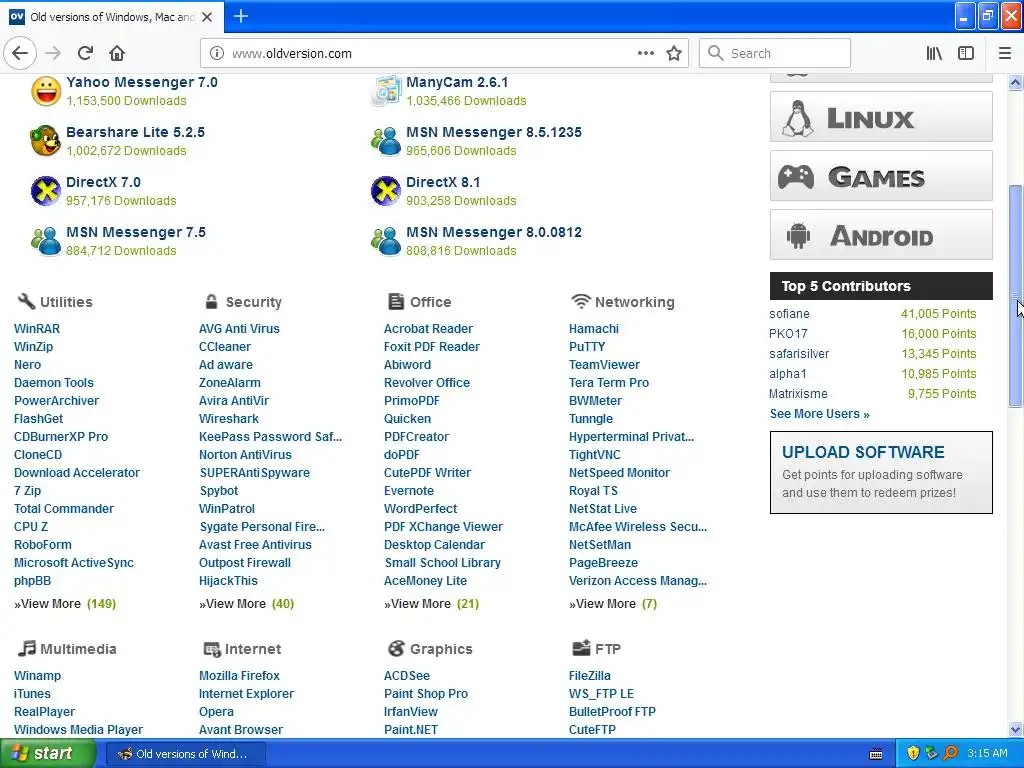Click the 3:15 AM taskbar clock
This screenshot has width=1024, height=768.
(987, 753)
